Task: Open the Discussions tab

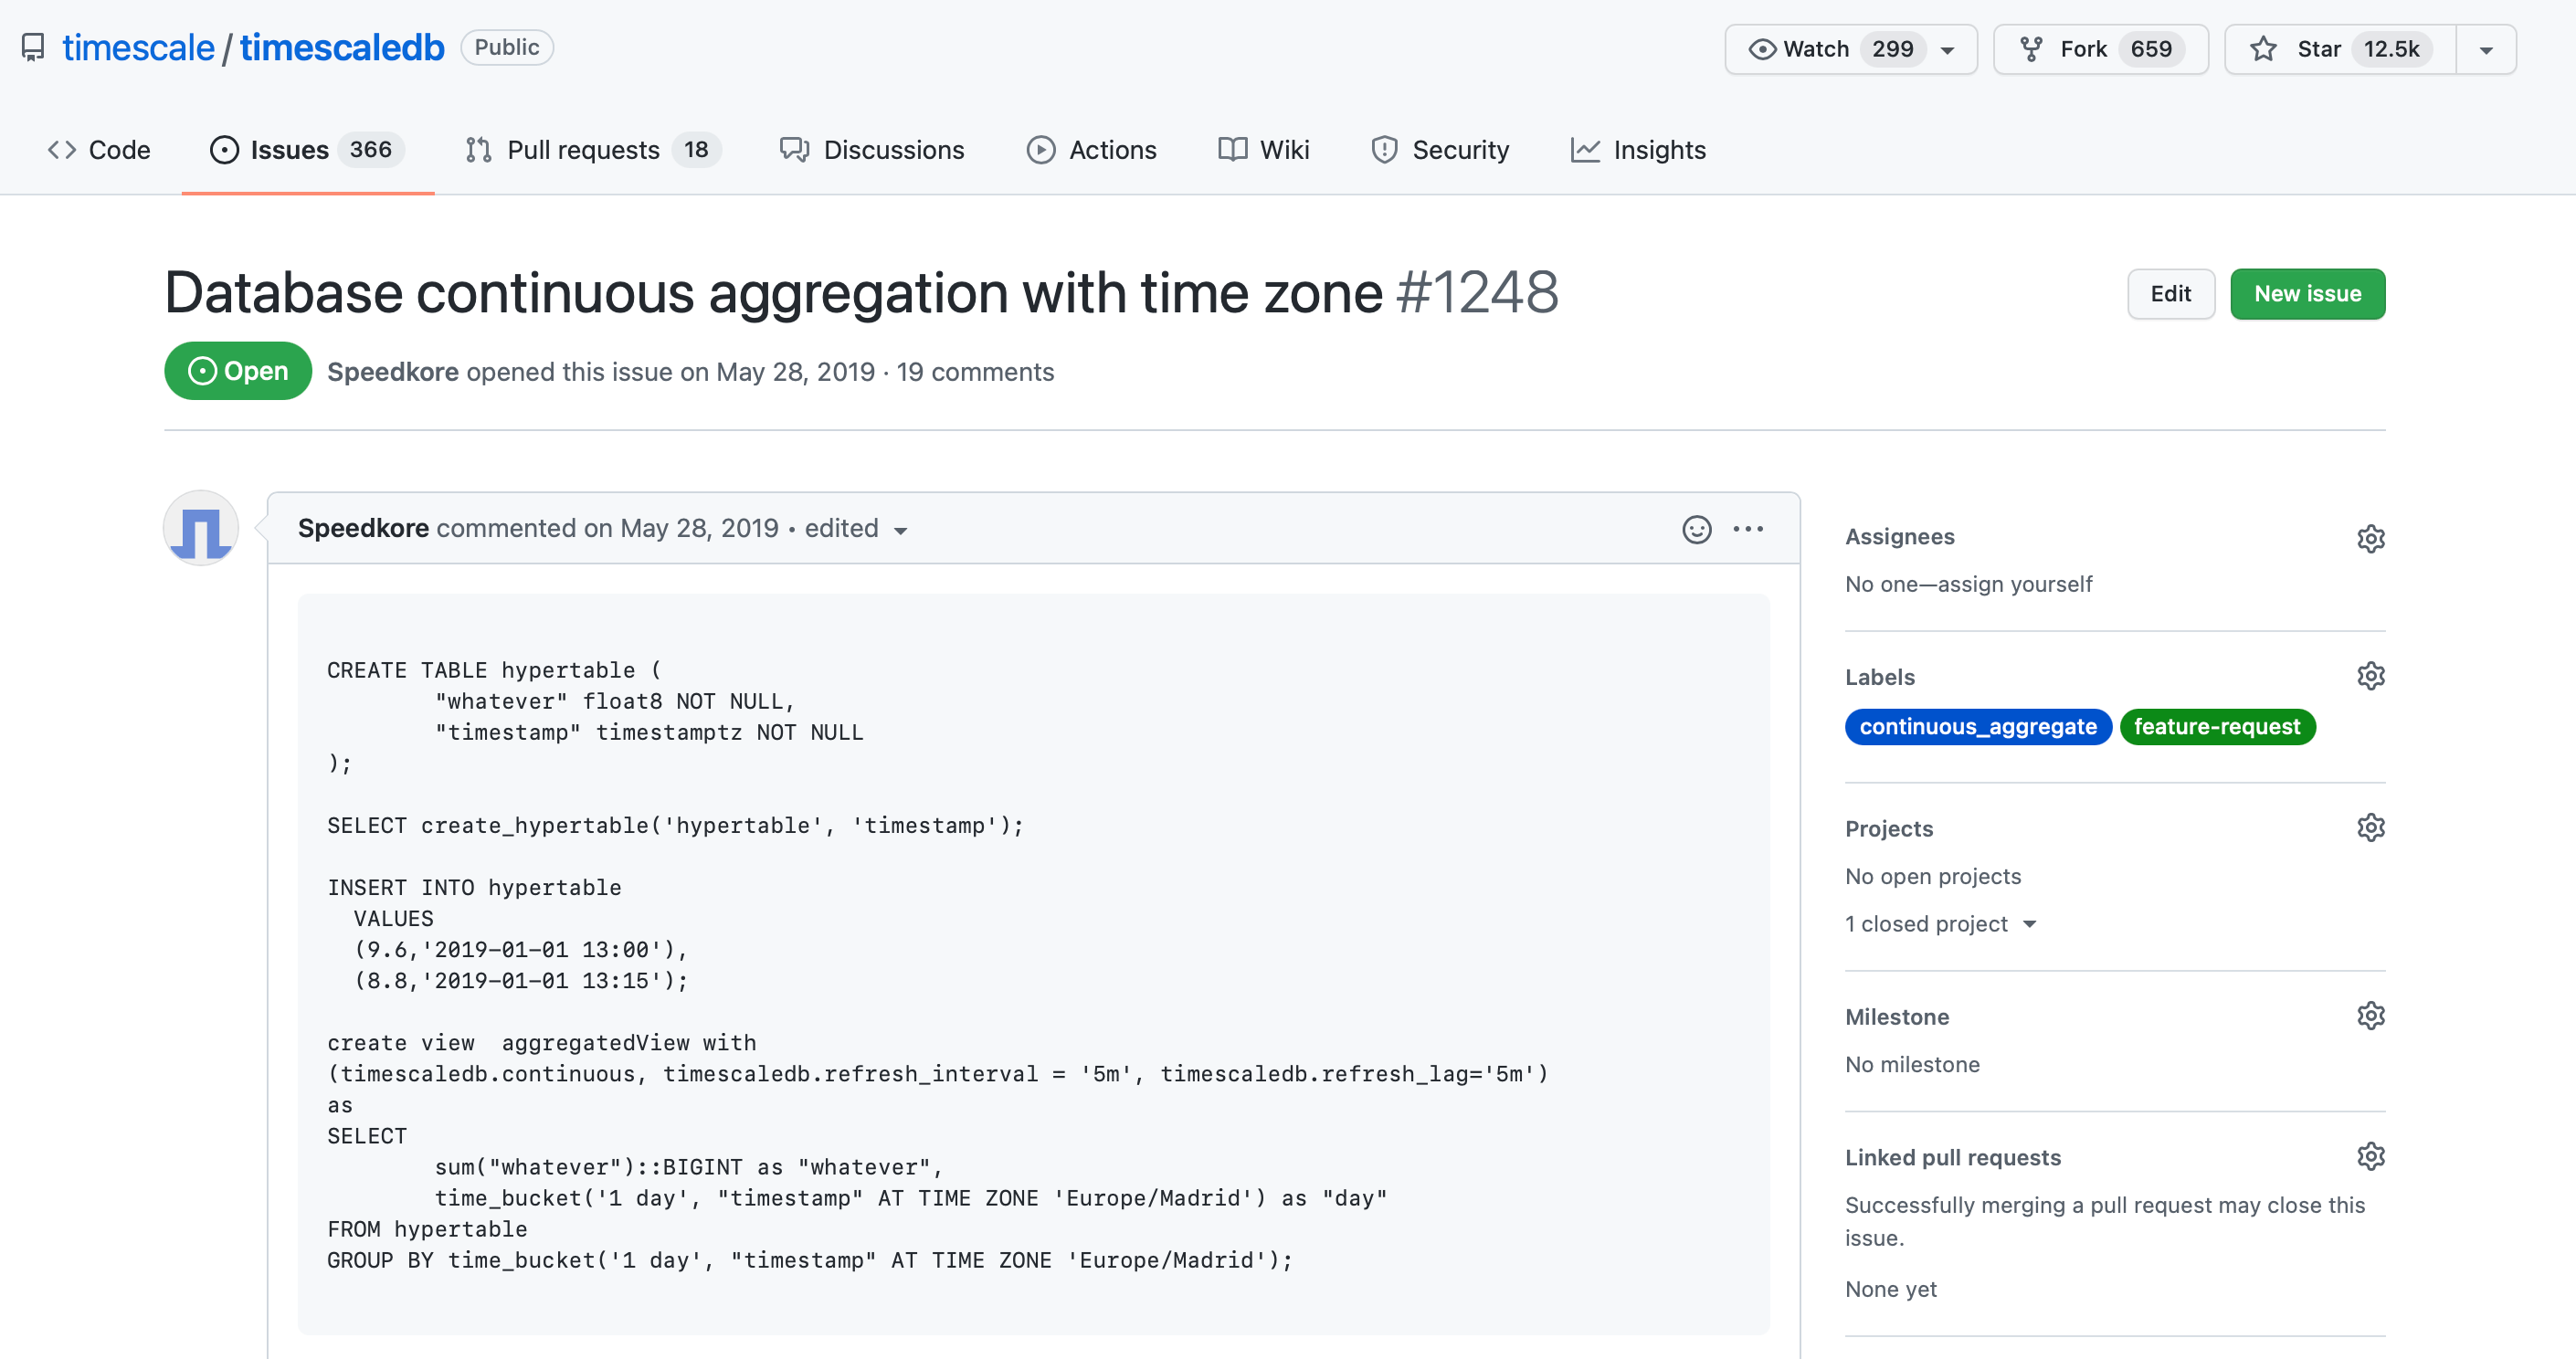Action: (x=872, y=150)
